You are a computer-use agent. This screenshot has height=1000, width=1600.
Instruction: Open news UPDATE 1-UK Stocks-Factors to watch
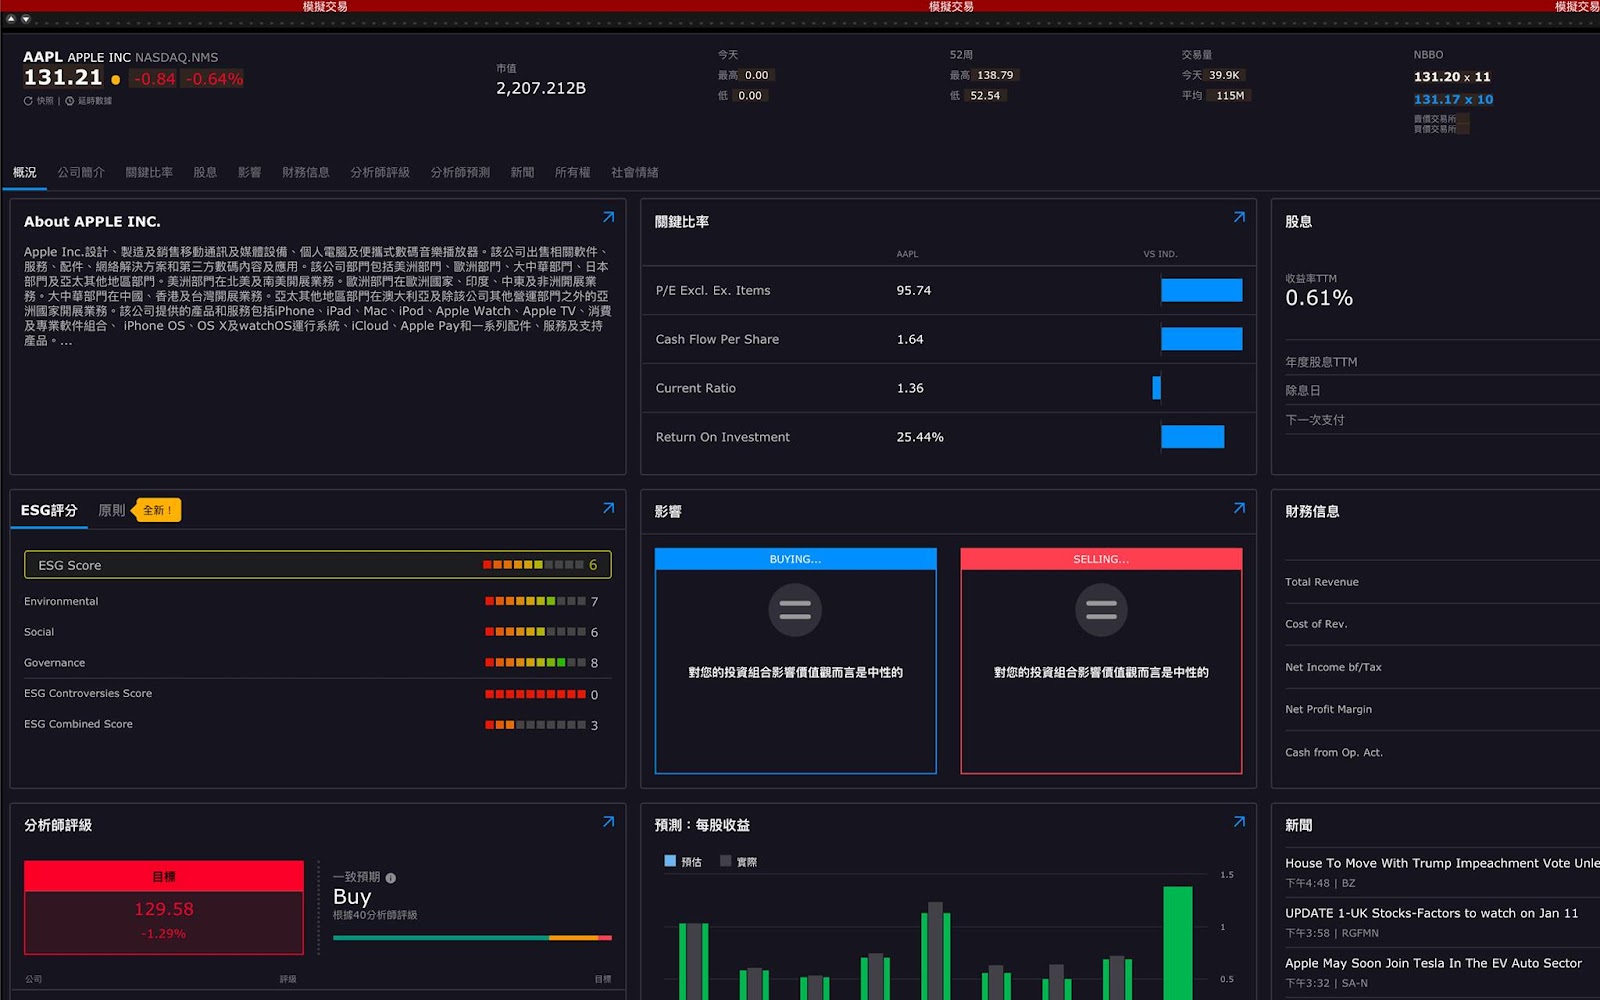coord(1432,913)
